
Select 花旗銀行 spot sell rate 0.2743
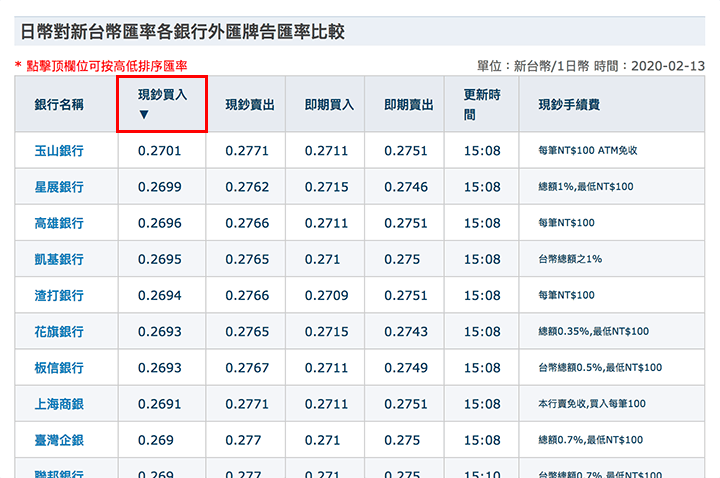pos(406,332)
